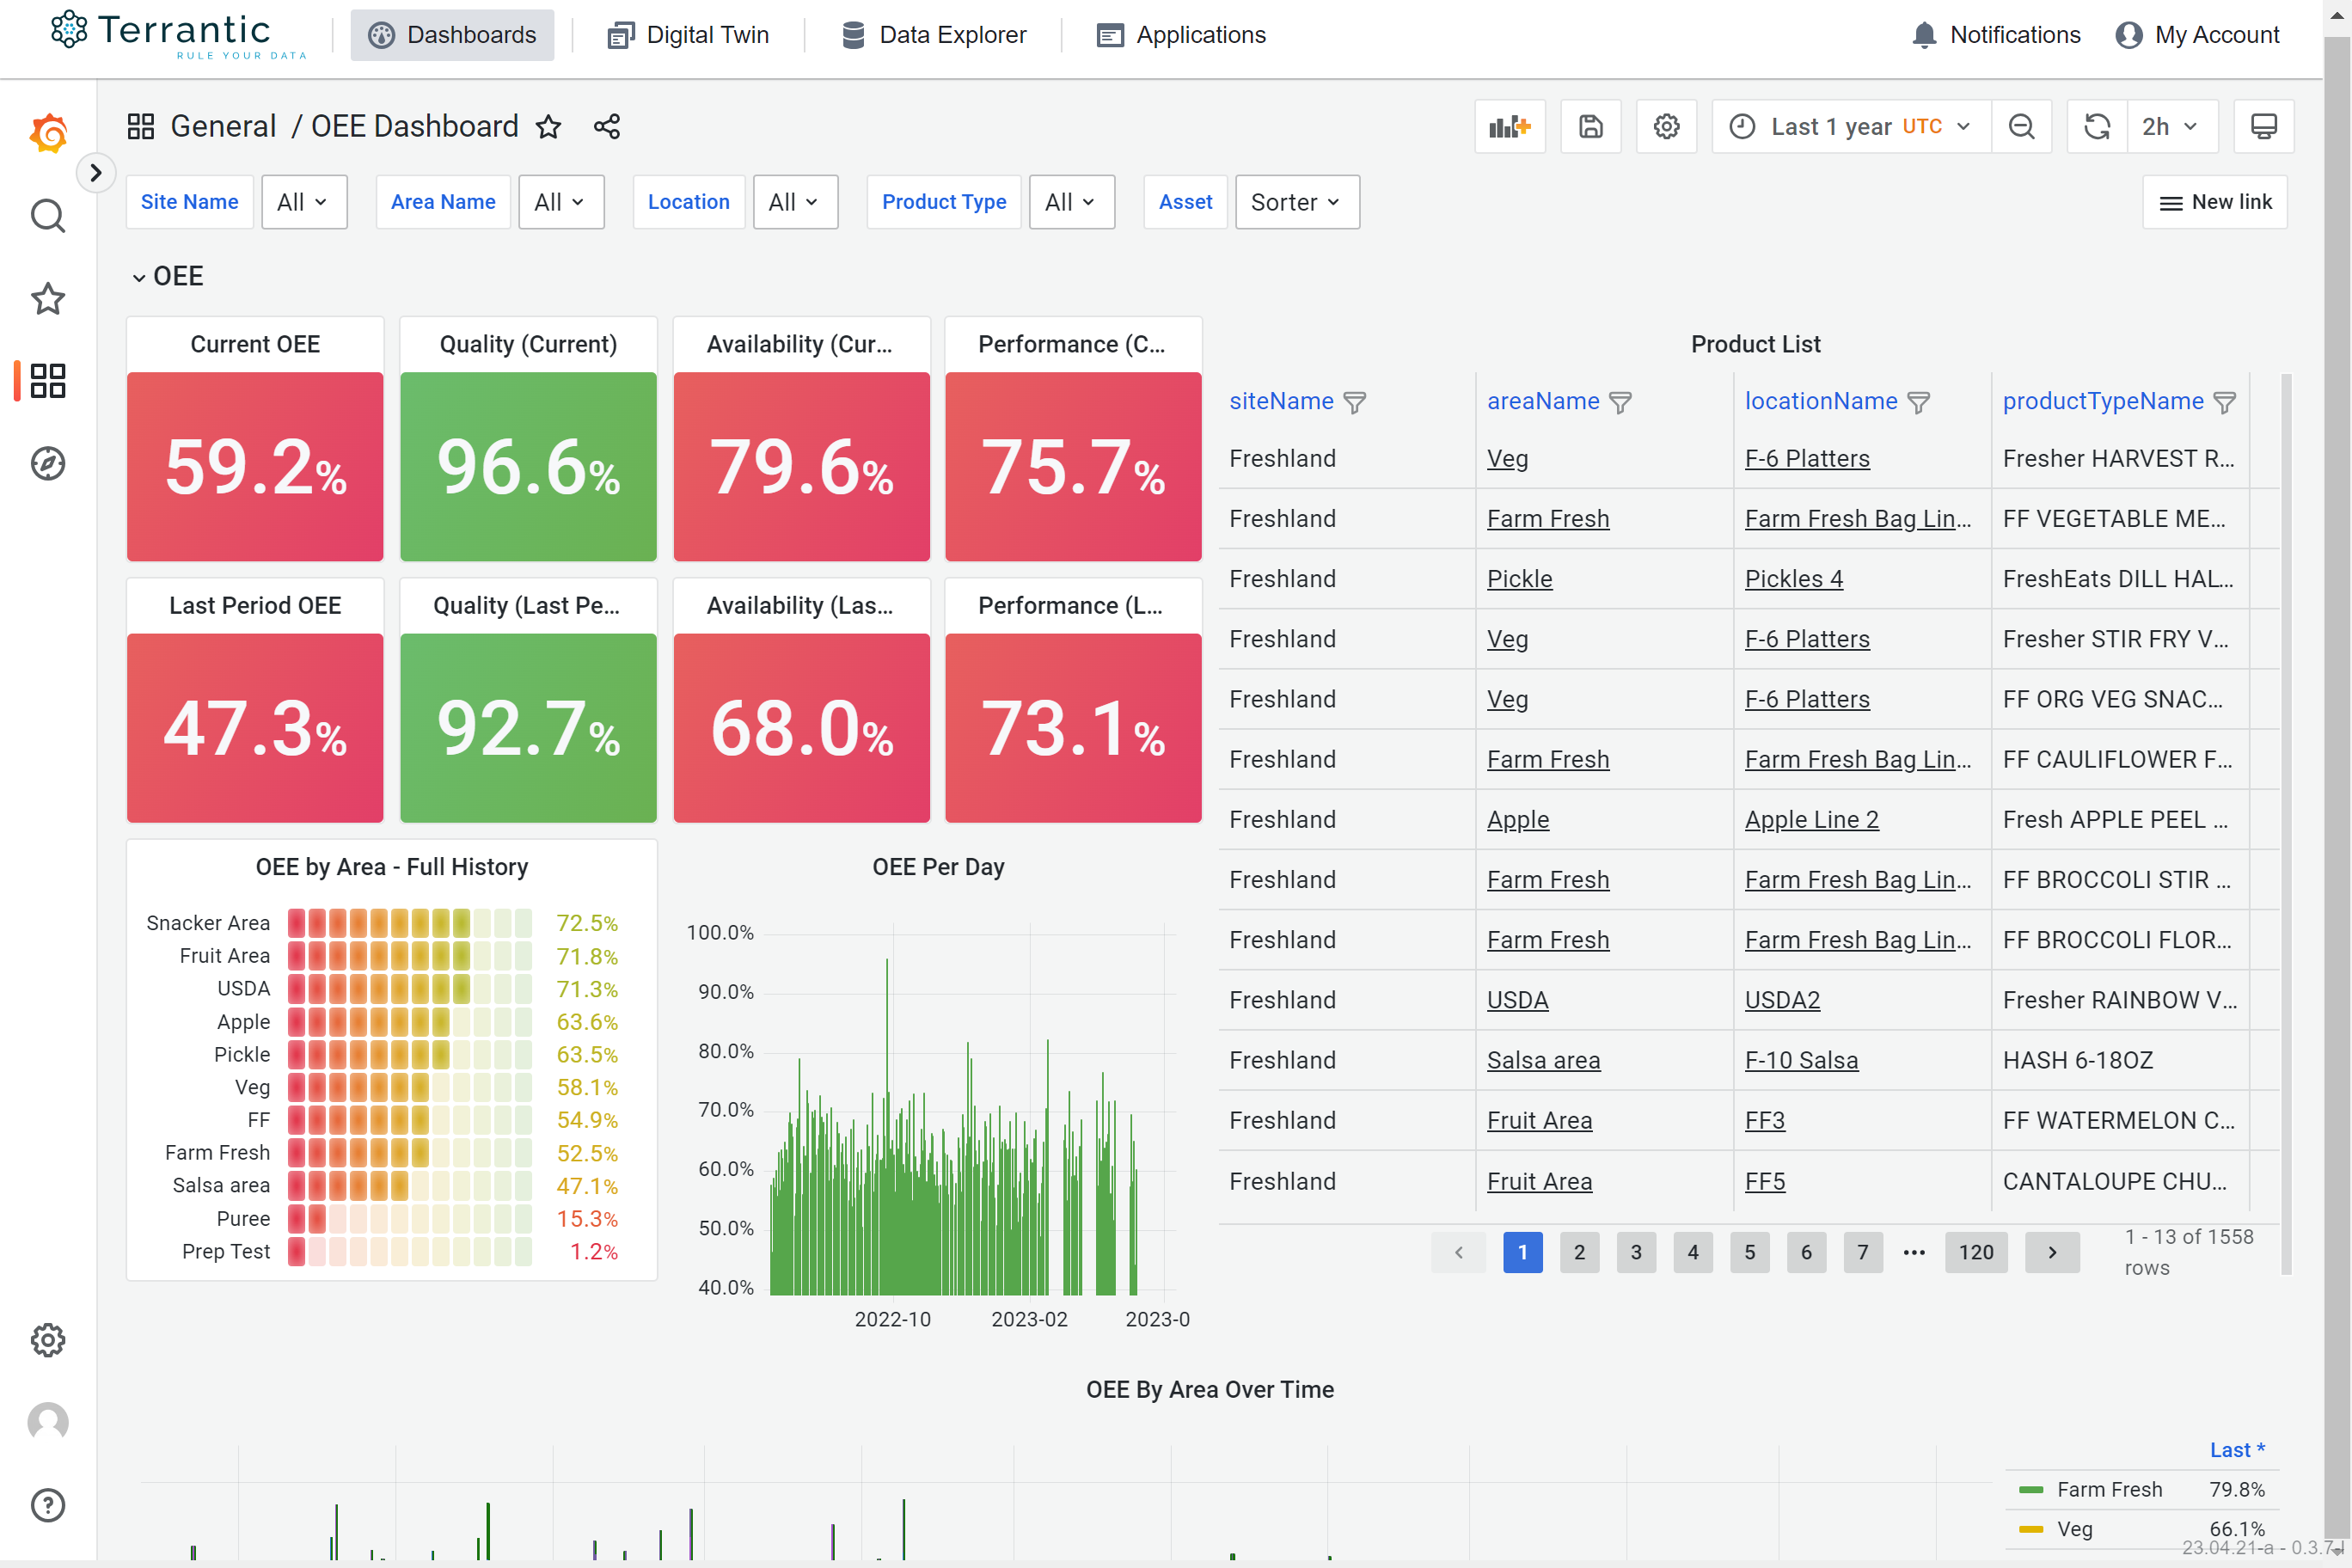This screenshot has width=2352, height=1568.
Task: Toggle Farm Fresh series in legend
Action: point(2109,1490)
